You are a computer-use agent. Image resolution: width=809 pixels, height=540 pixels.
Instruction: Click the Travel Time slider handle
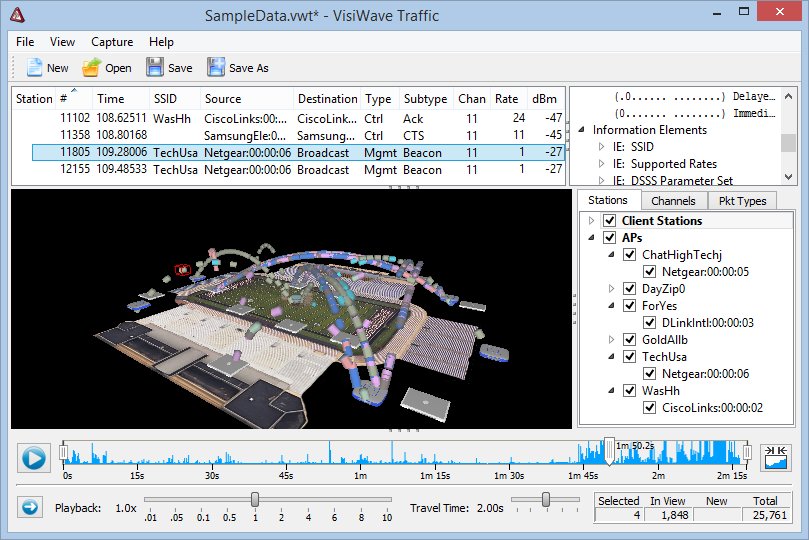(546, 499)
